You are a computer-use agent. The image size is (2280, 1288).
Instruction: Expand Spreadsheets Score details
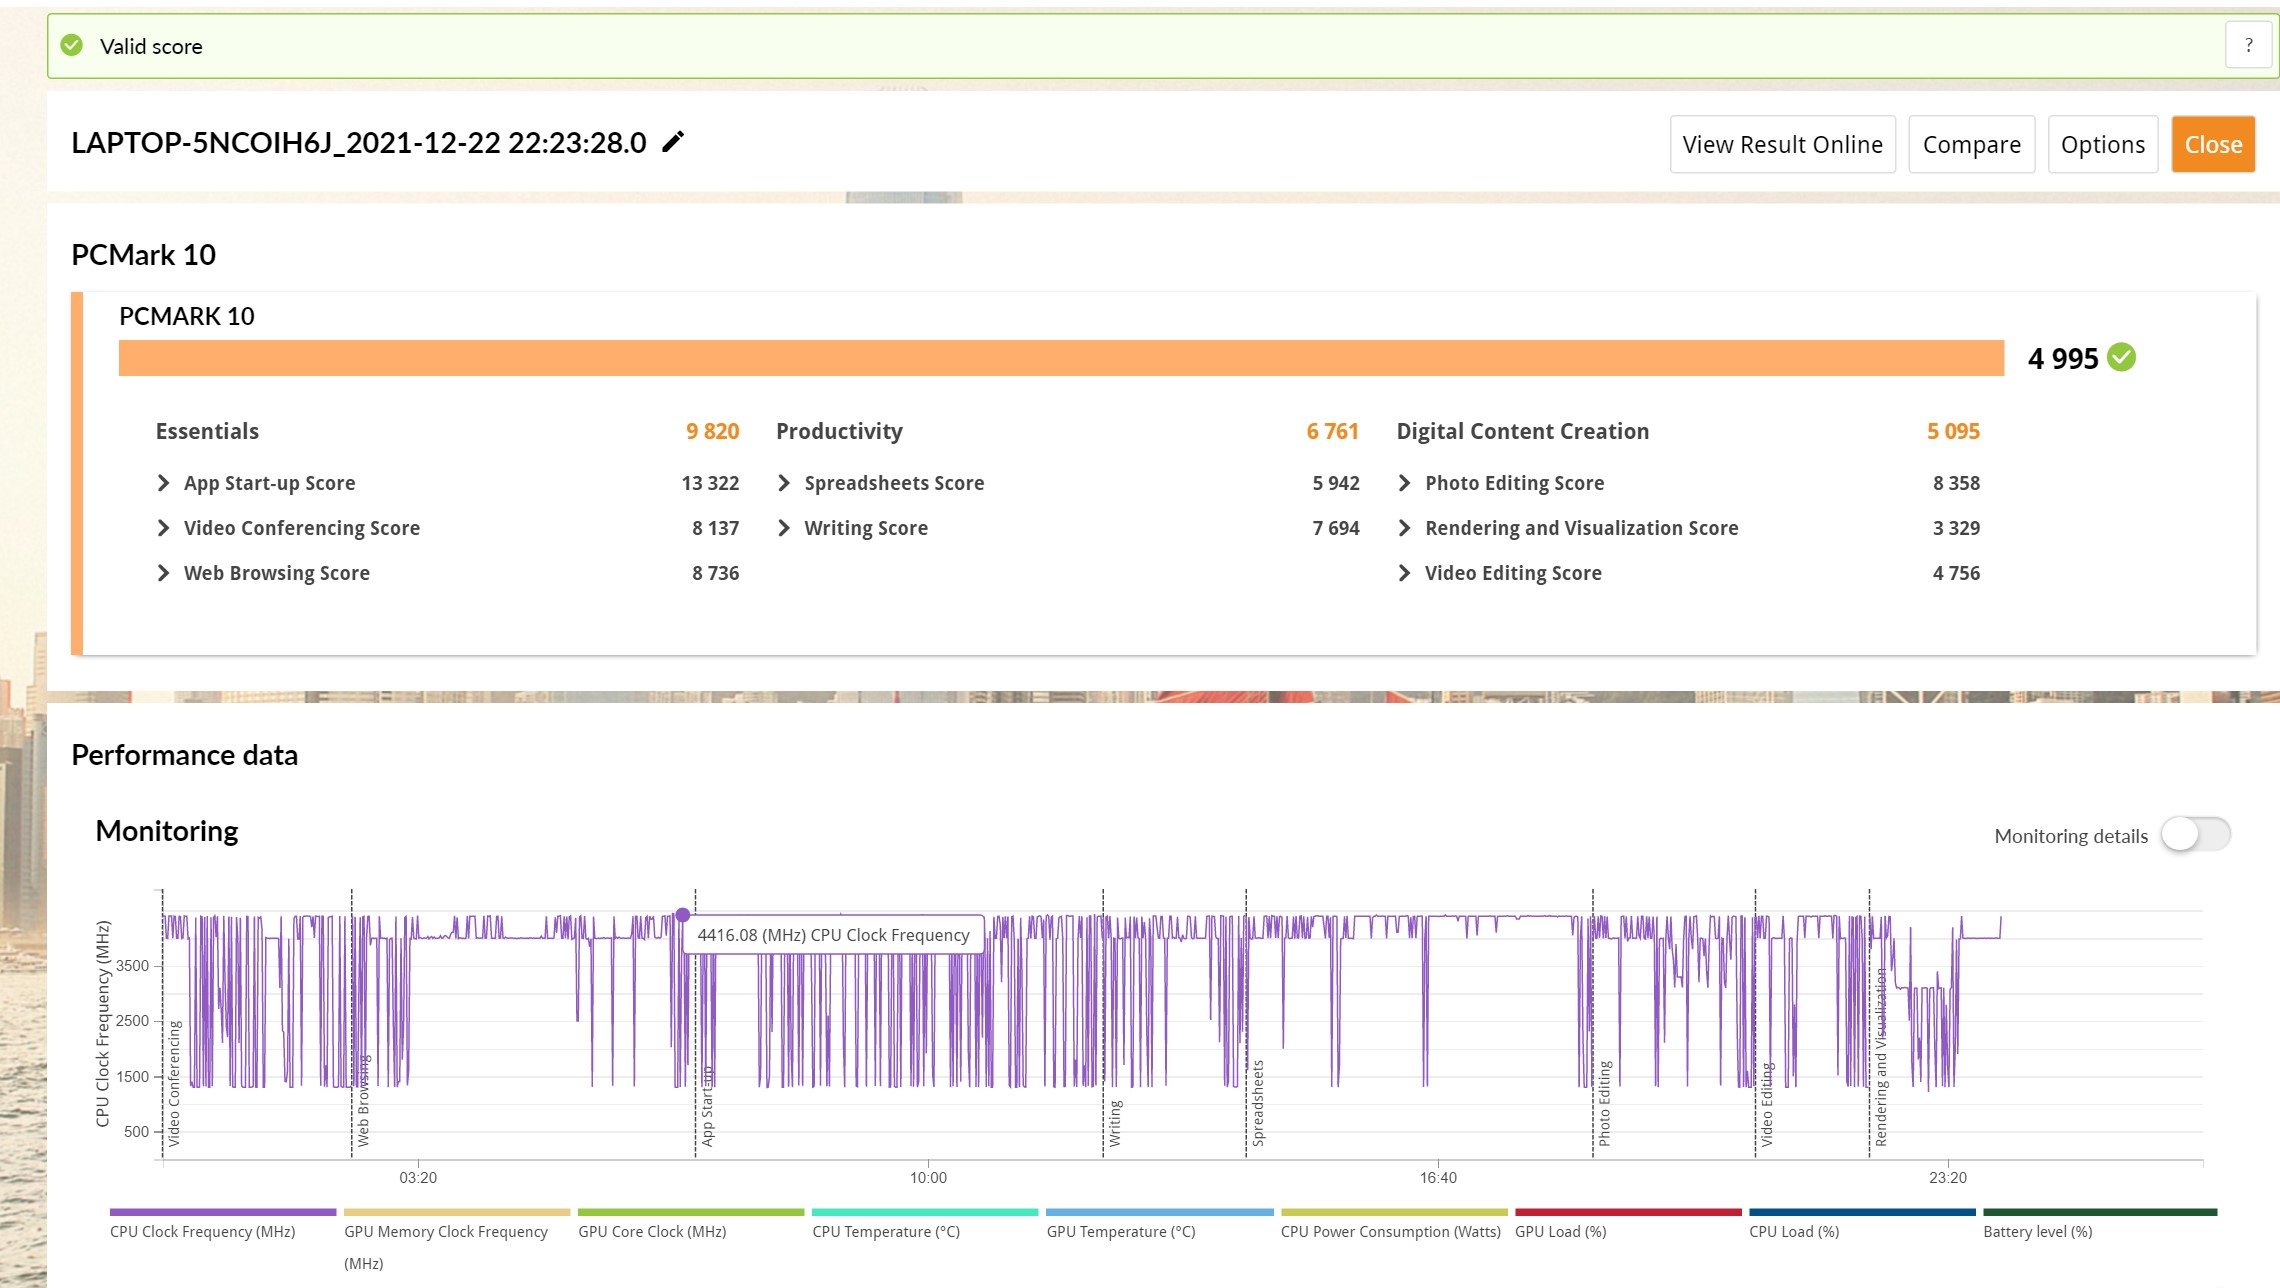click(x=784, y=483)
